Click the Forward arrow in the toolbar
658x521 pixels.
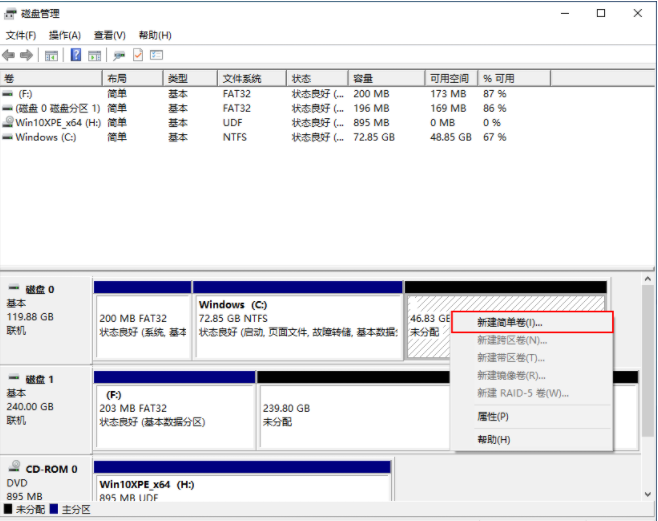point(27,55)
